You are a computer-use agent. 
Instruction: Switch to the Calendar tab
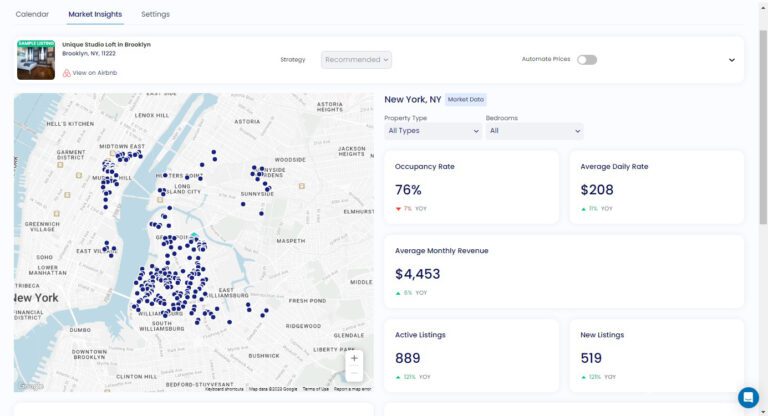32,14
